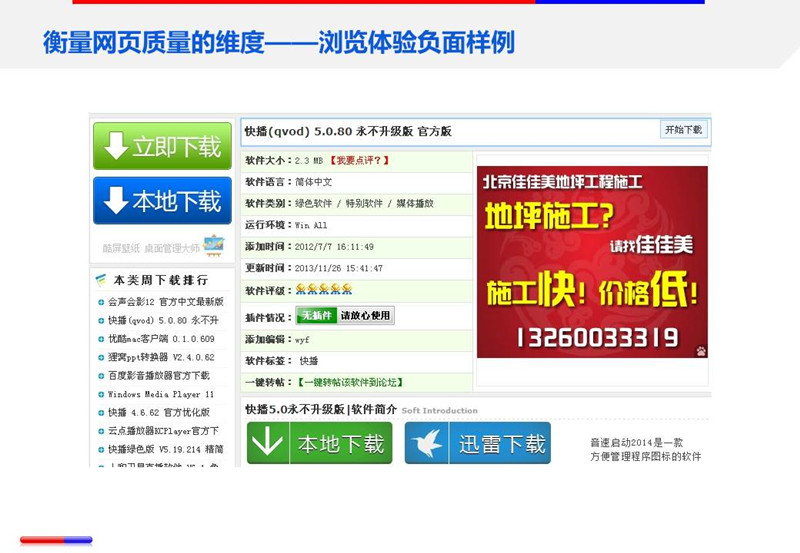The image size is (800, 553).
Task: Click the green 立即下载 download button
Action: [x=162, y=146]
